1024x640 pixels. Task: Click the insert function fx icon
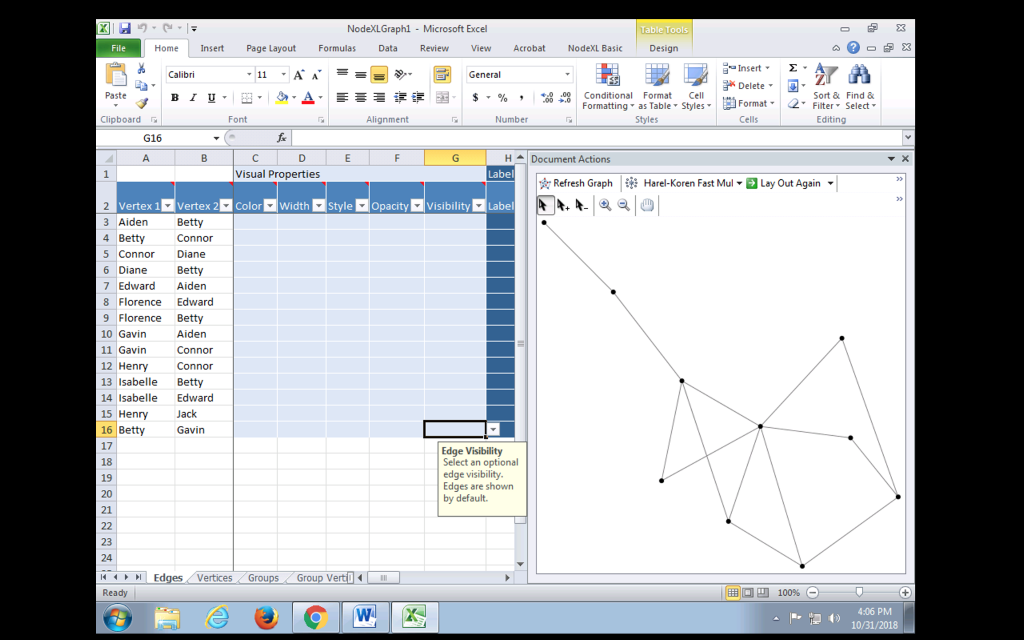(281, 138)
